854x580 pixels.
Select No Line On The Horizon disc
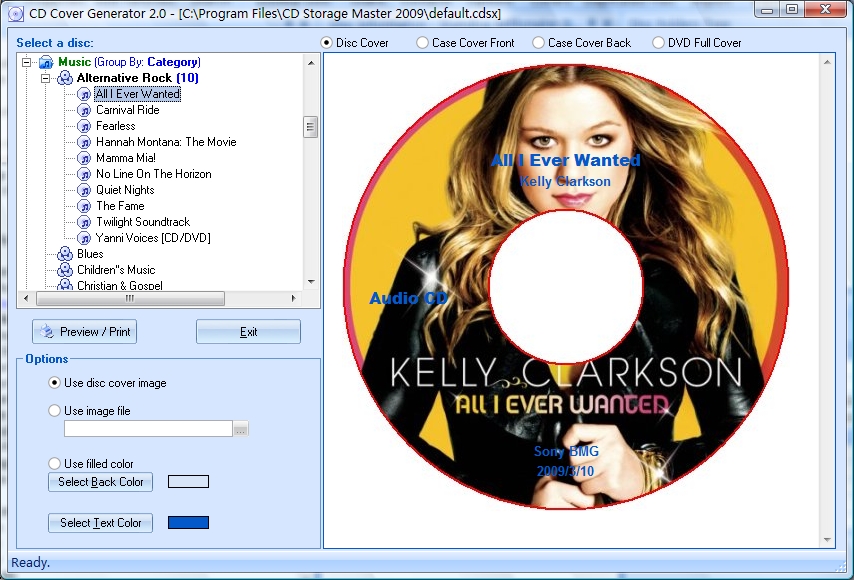coord(154,174)
